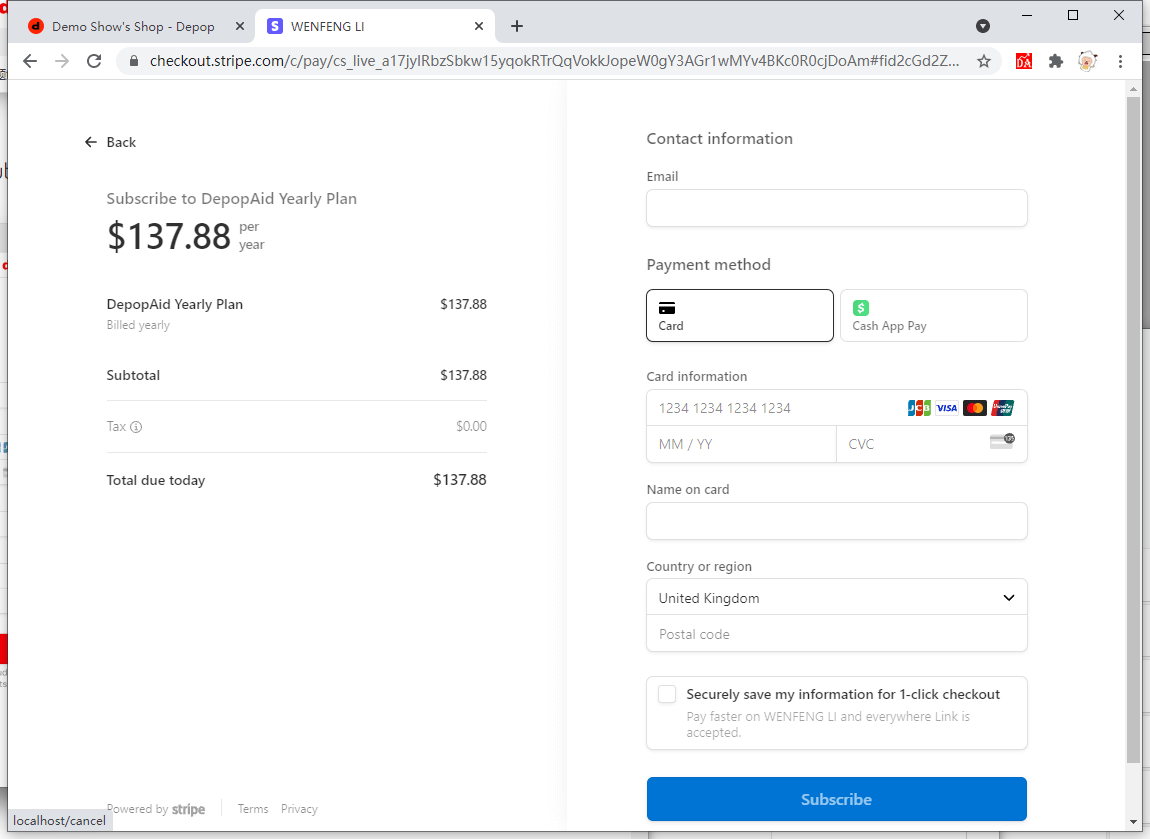Close the WENFENG LI tab
Image resolution: width=1150 pixels, height=839 pixels.
479,26
